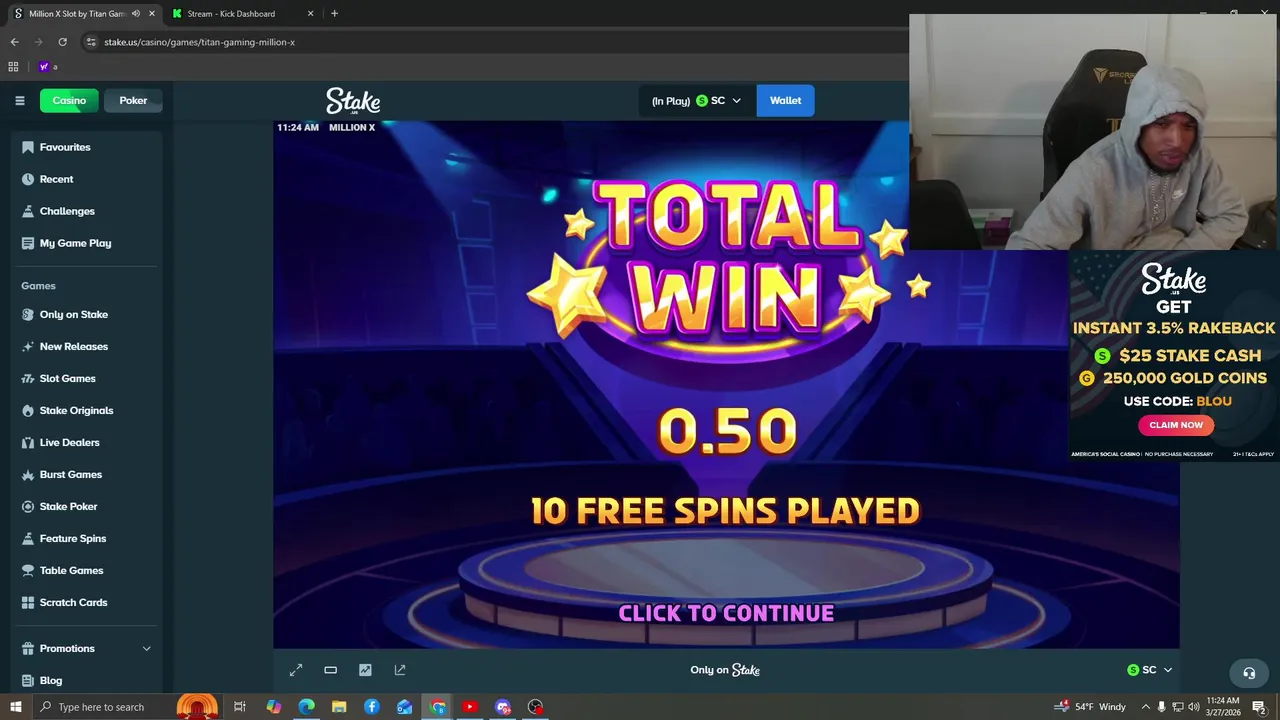
Task: Open the notification center
Action: pos(1259,707)
